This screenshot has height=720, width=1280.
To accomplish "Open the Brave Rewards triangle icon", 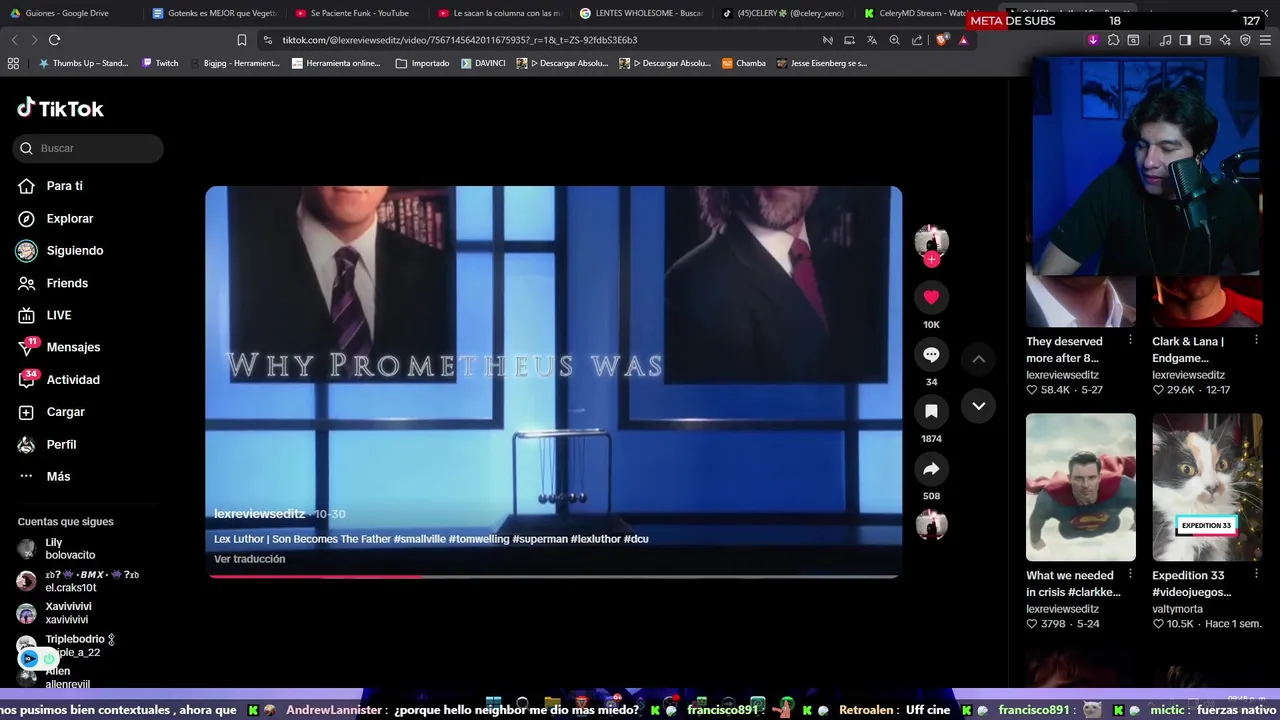I will (x=963, y=40).
